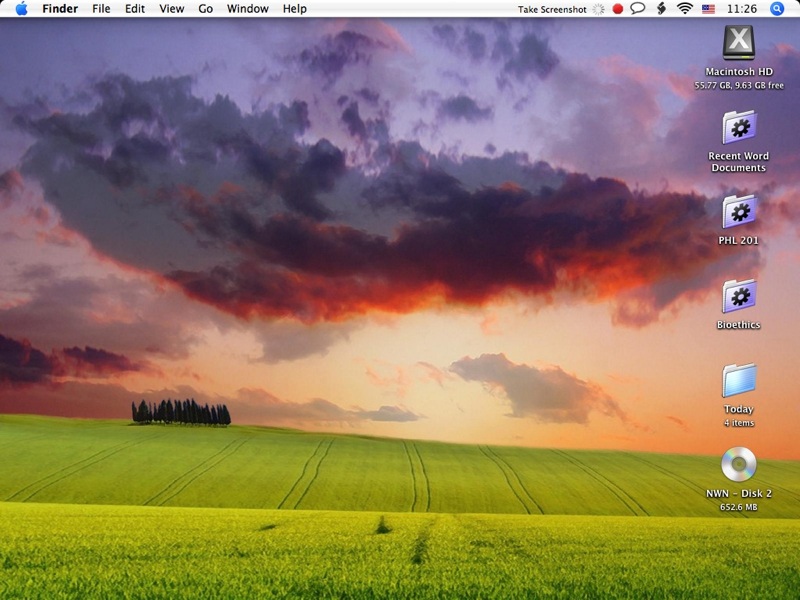Open the Help menu
The height and width of the screenshot is (600, 800).
pos(295,9)
